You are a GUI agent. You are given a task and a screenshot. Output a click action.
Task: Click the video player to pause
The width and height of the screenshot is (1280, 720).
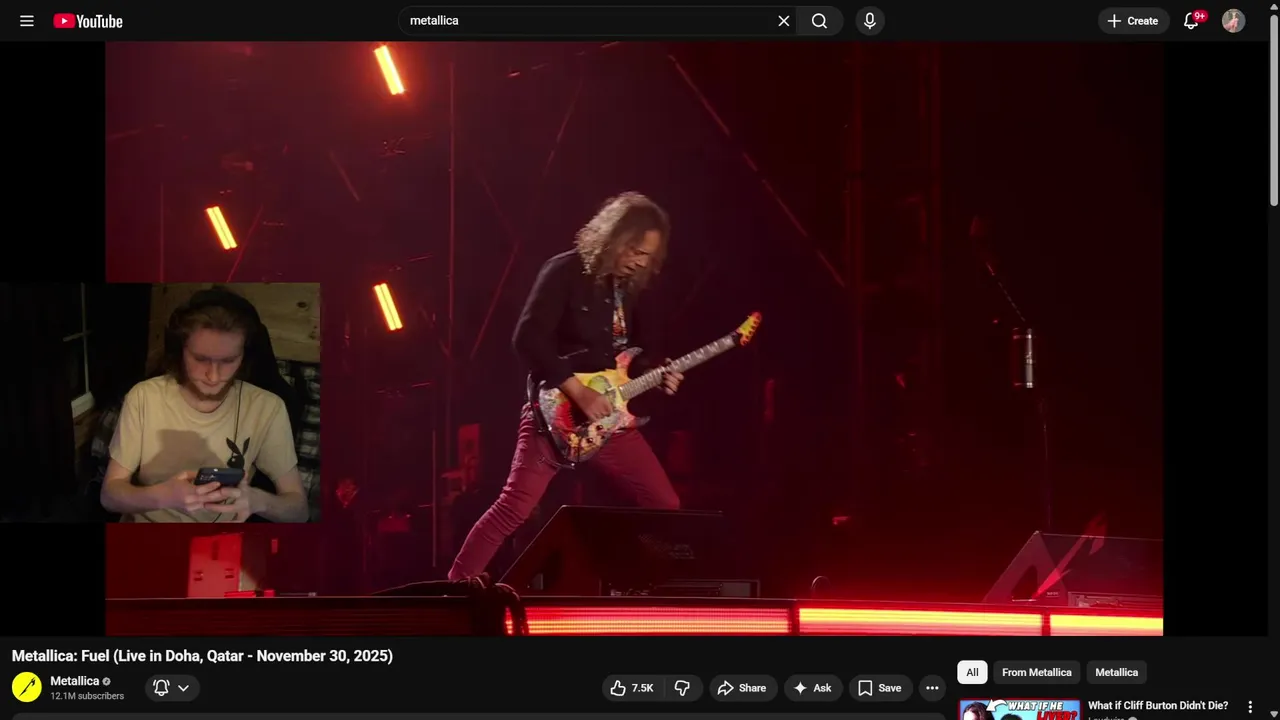(x=634, y=338)
